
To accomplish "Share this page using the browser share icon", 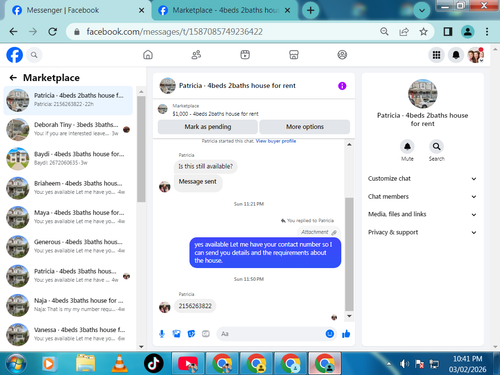I will [x=404, y=32].
